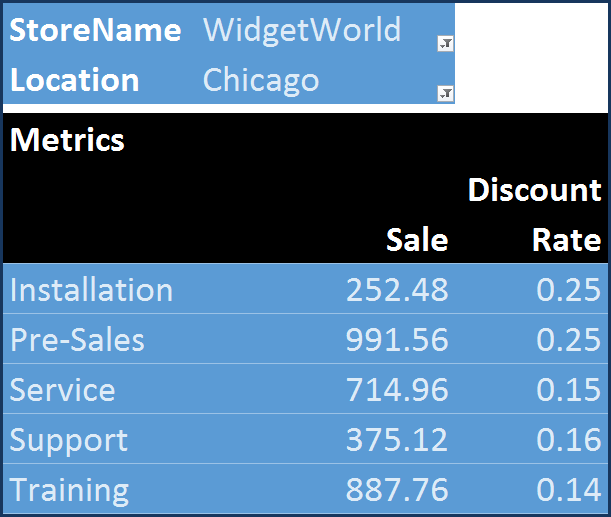Select the Installation row label

pos(91,290)
